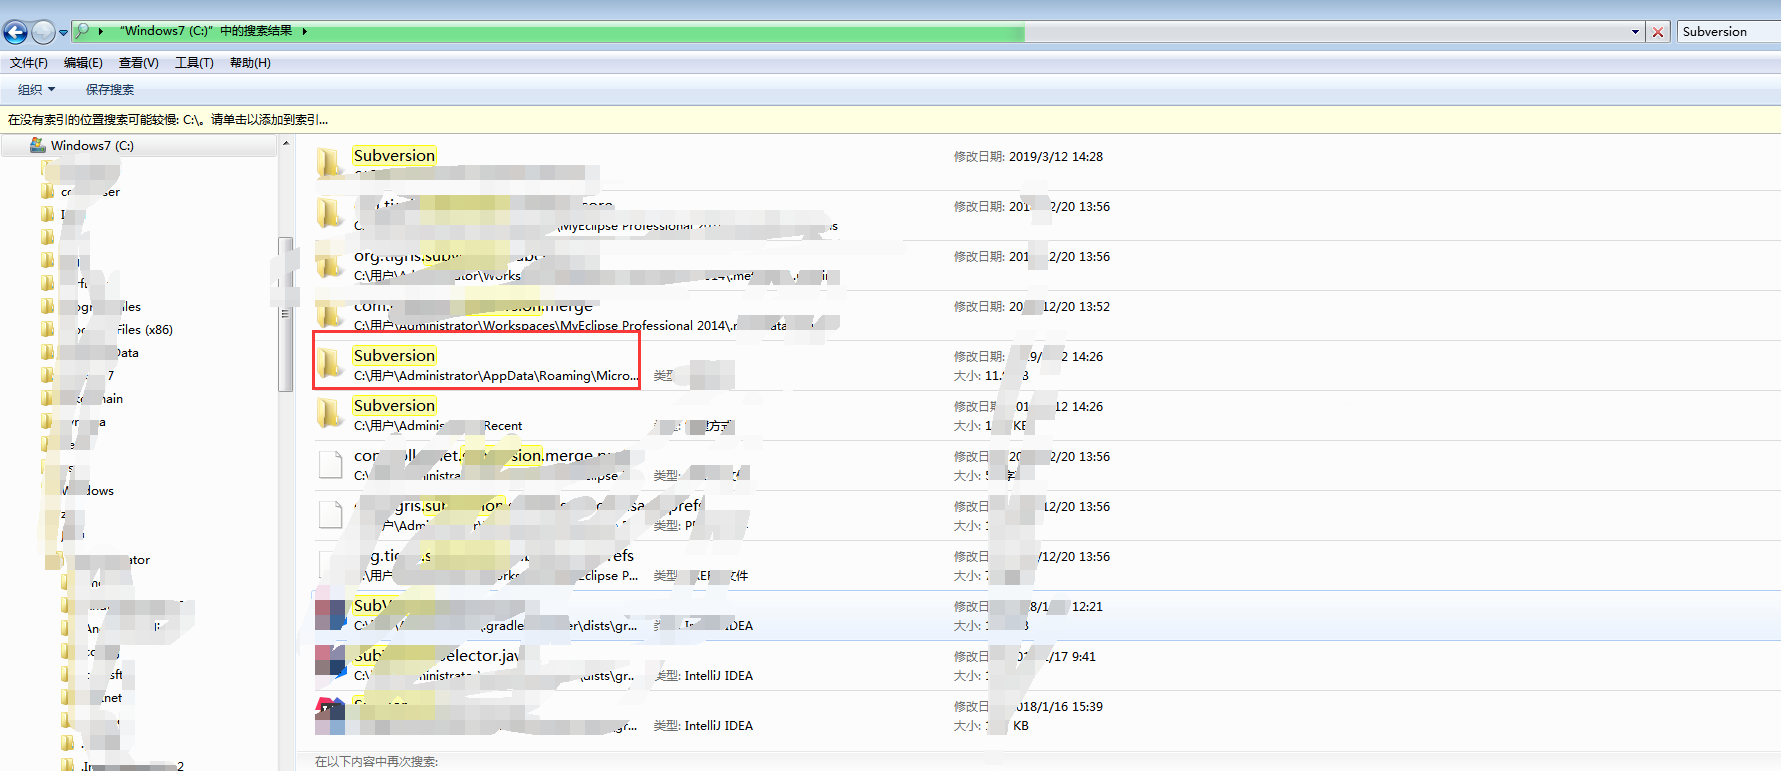Click folder icon of the org.tigris result
This screenshot has height=771, width=1781.
329,263
